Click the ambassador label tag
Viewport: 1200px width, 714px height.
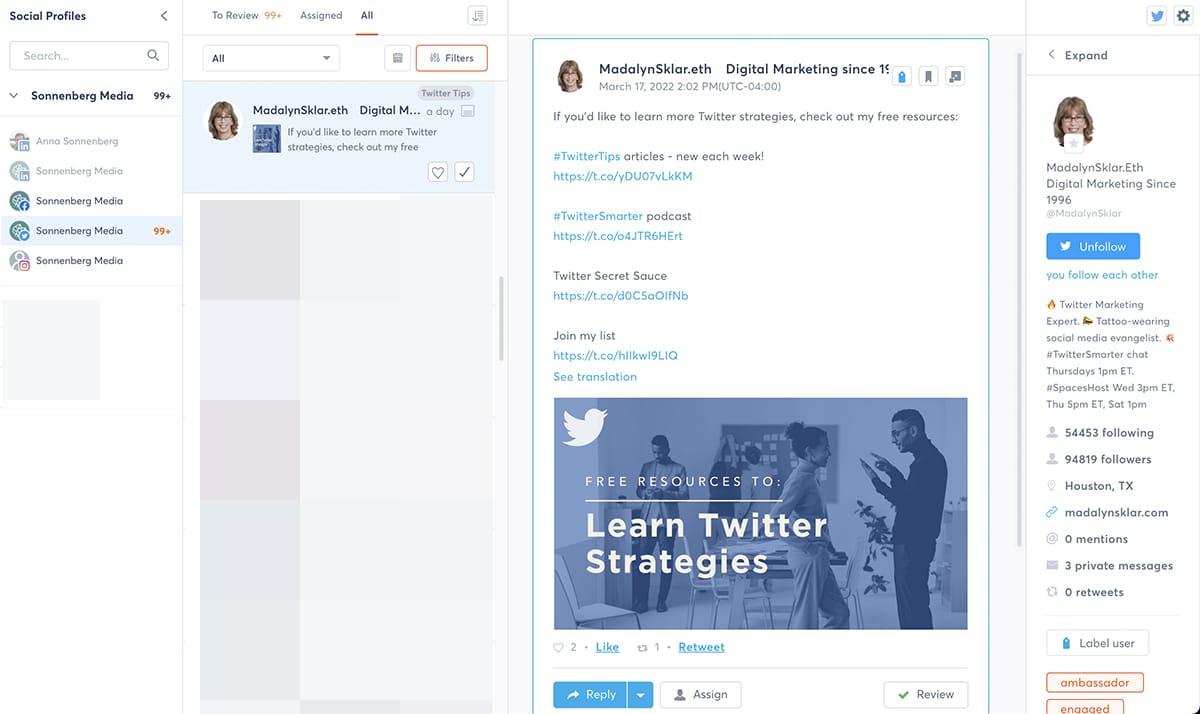pos(1095,683)
